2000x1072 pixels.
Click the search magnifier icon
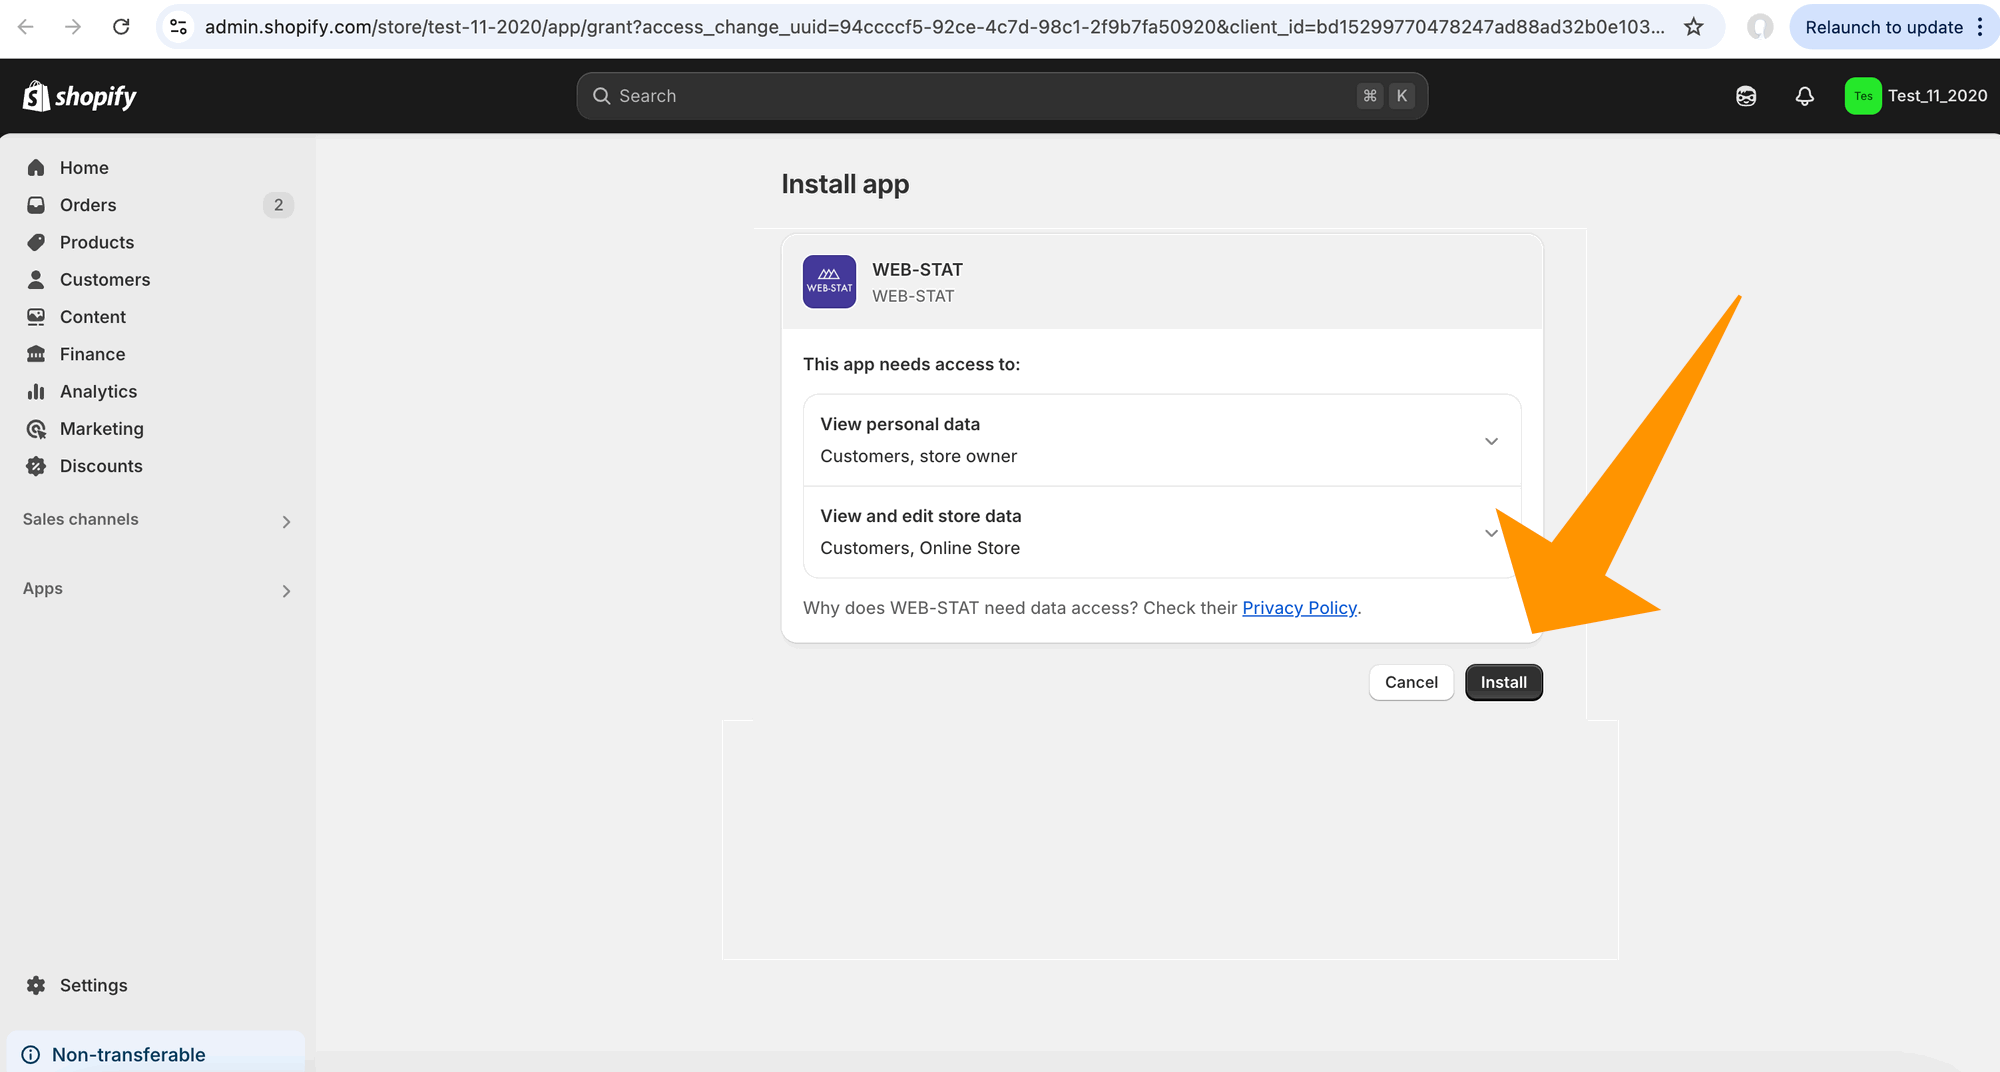click(x=601, y=96)
